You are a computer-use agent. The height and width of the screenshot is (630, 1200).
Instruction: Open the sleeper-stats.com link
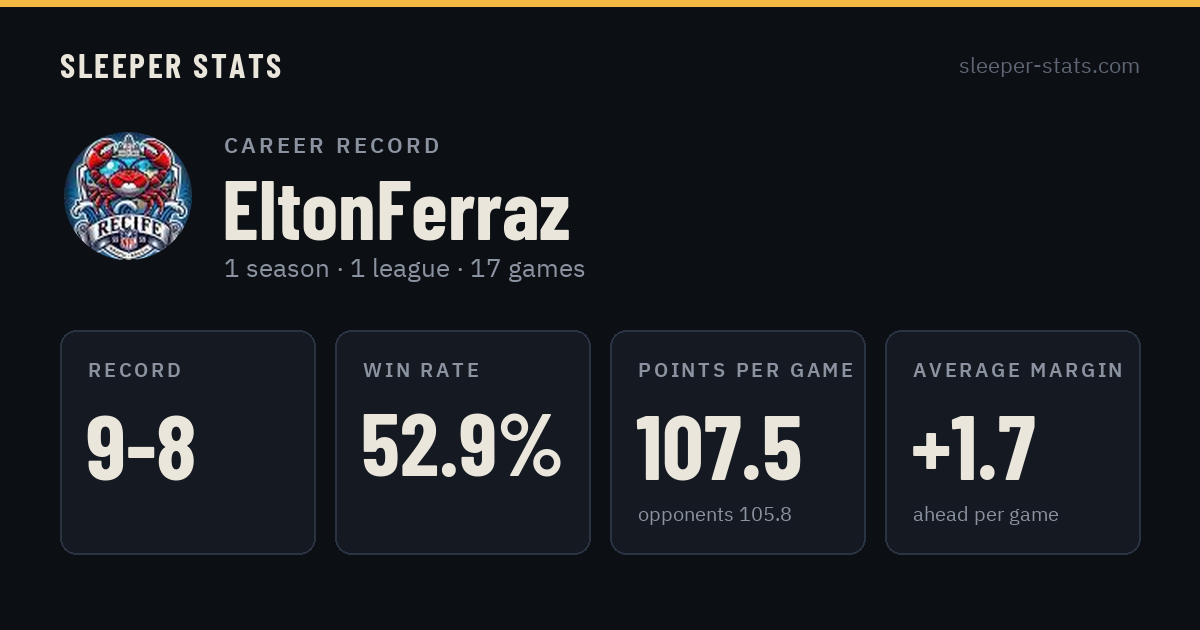click(1049, 66)
